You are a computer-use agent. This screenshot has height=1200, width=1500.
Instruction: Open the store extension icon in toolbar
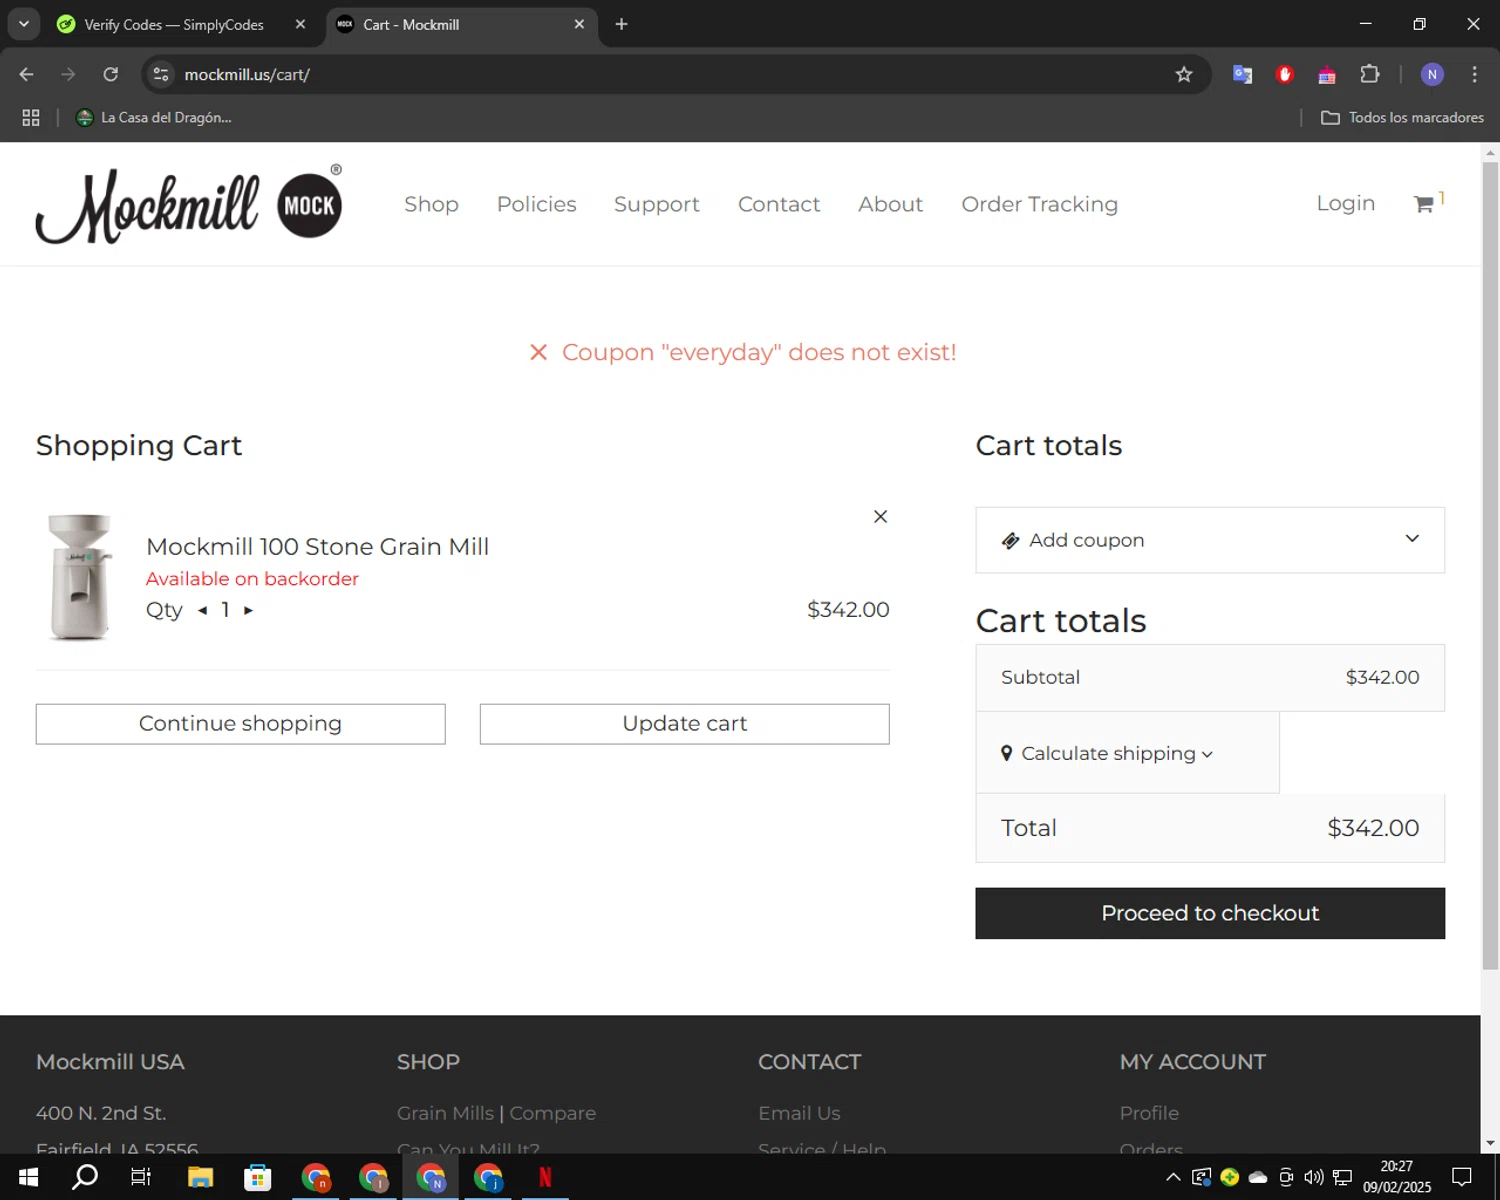pos(1327,74)
